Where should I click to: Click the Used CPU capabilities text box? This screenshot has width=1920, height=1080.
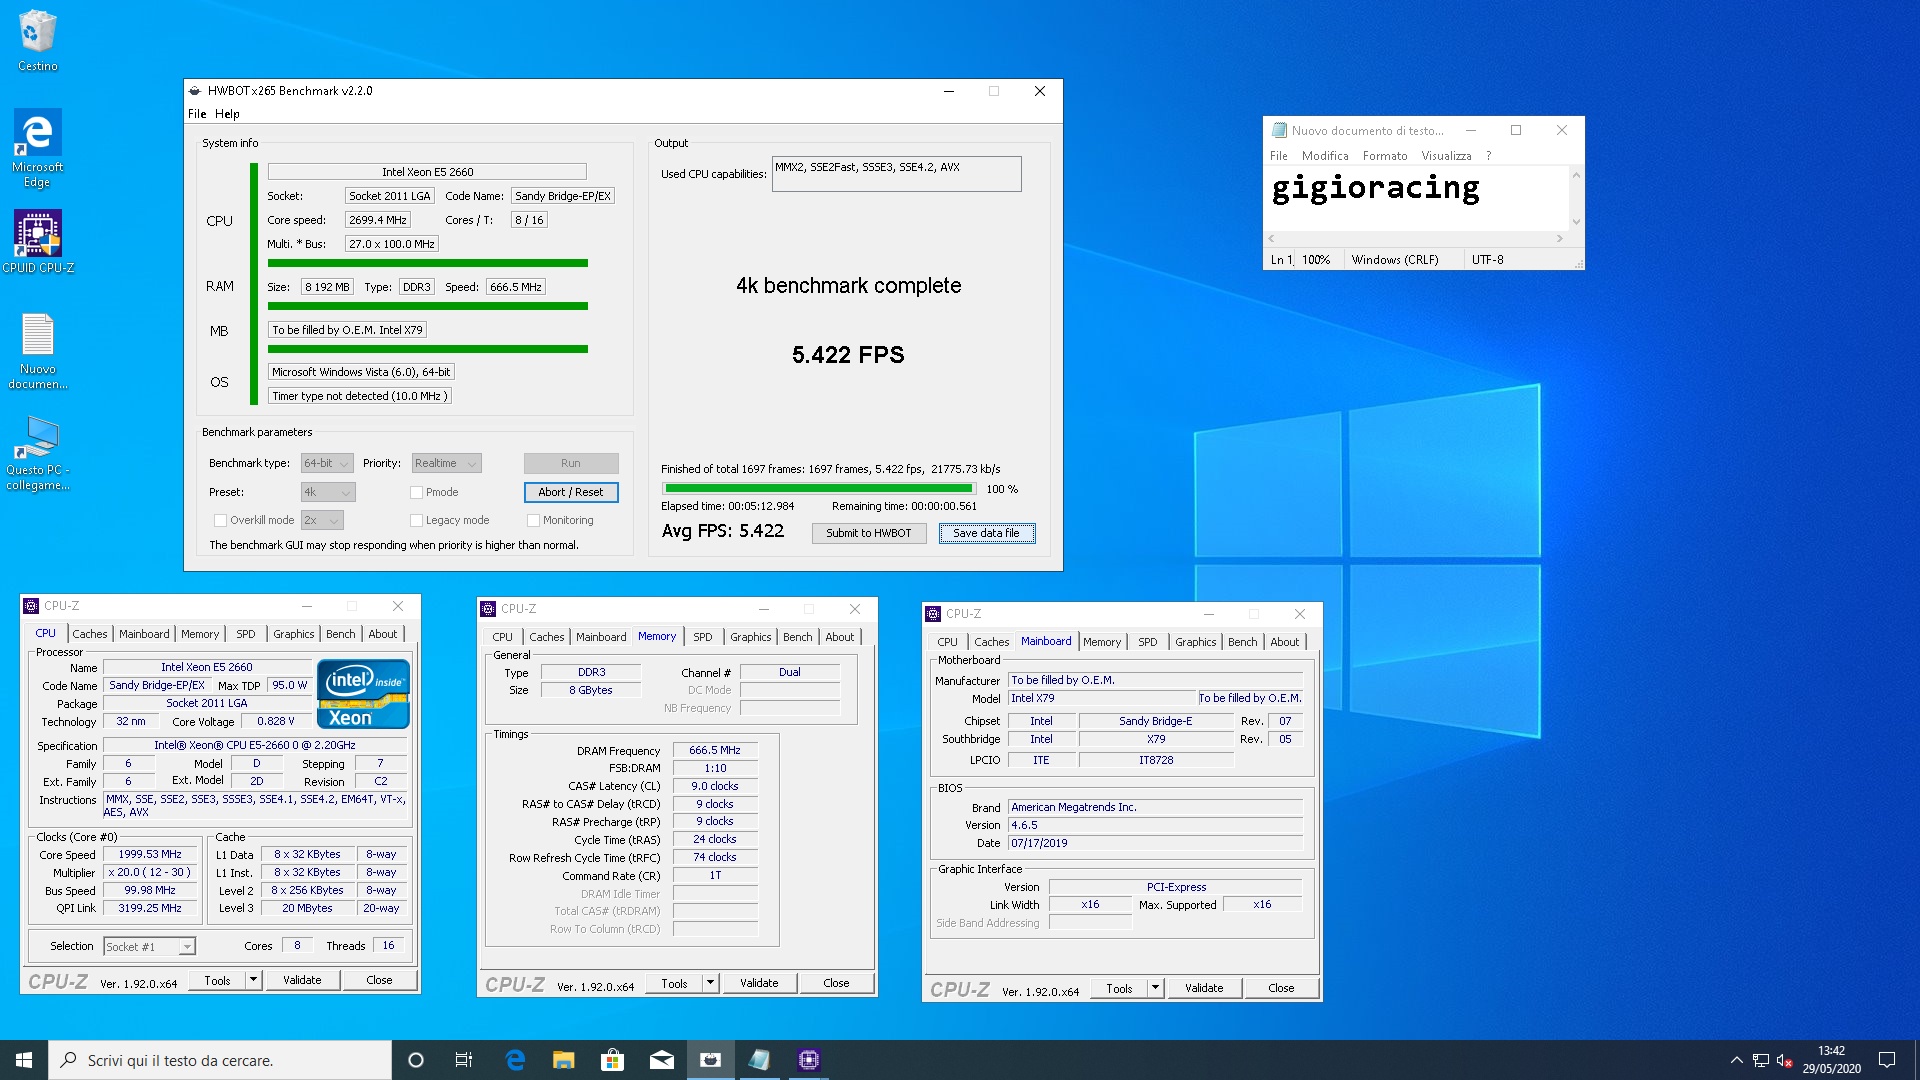[x=896, y=173]
